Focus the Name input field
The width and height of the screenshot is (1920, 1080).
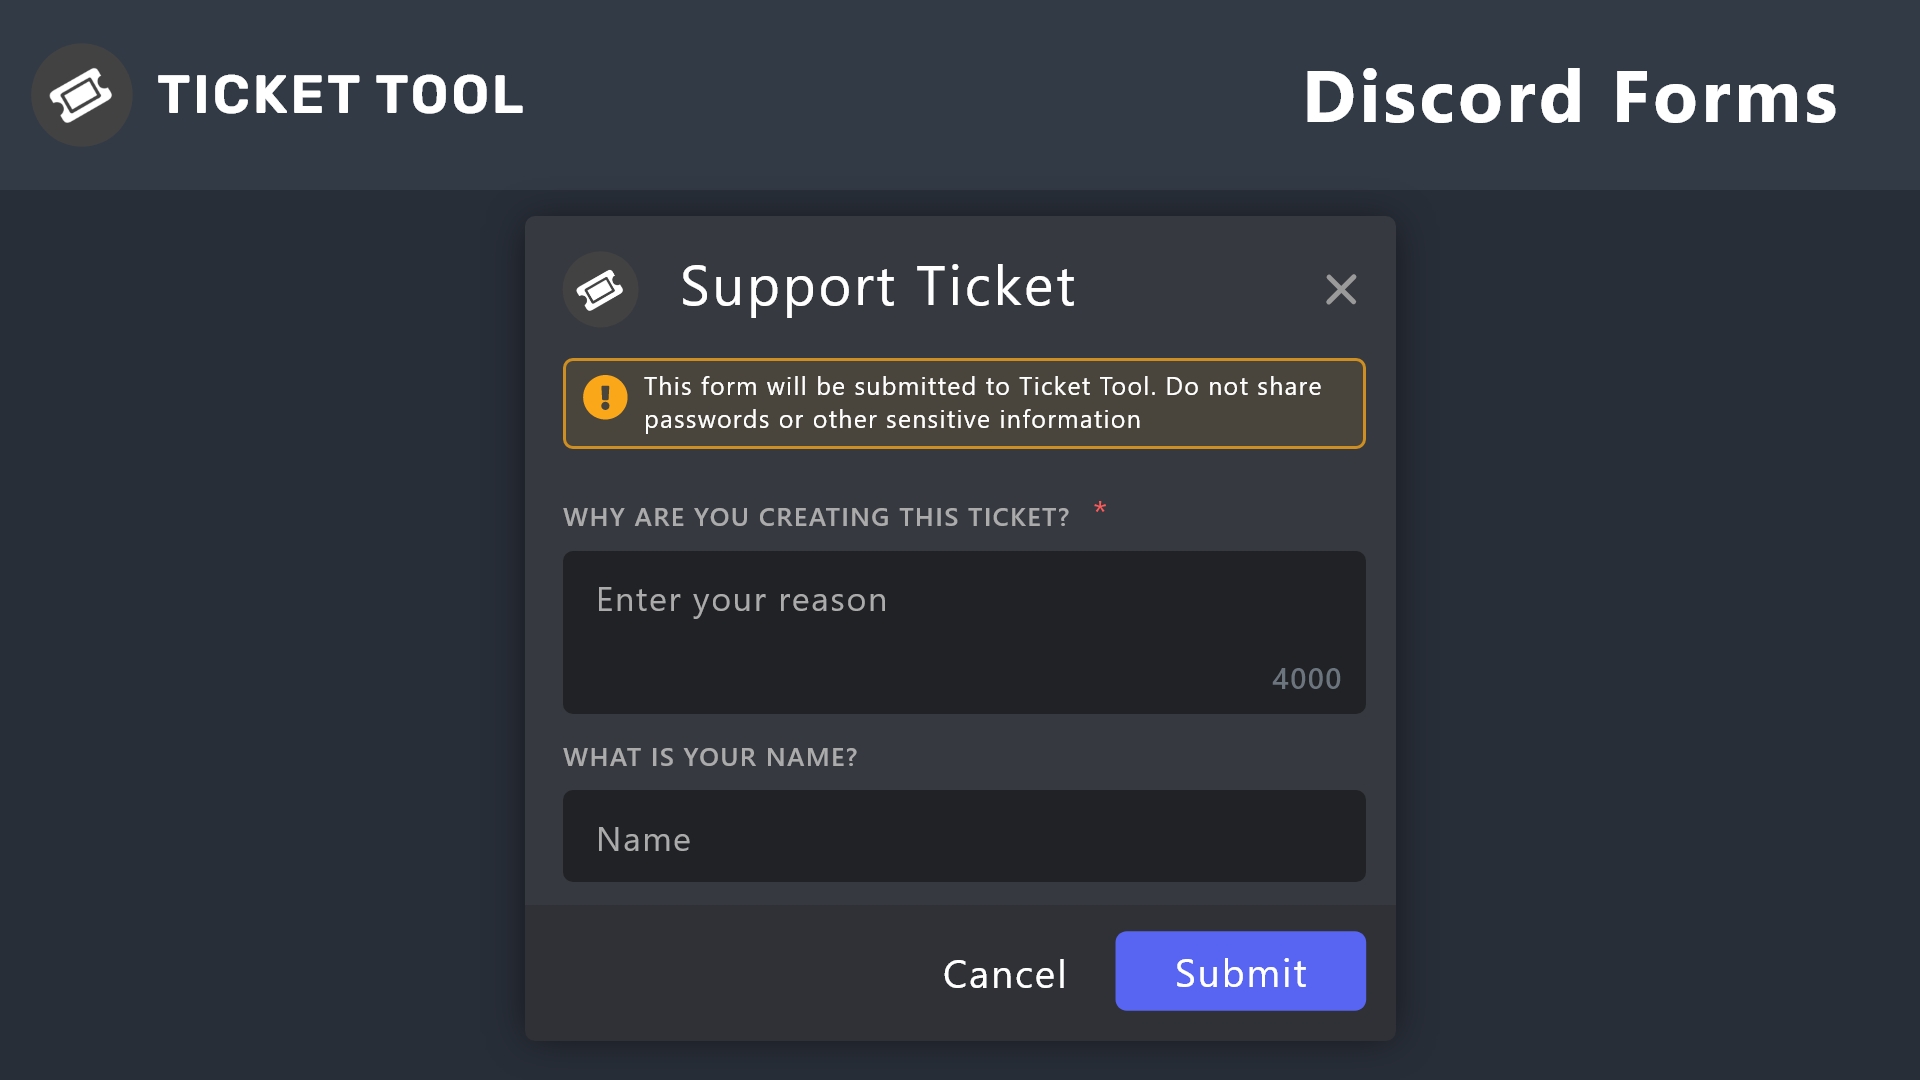click(963, 836)
